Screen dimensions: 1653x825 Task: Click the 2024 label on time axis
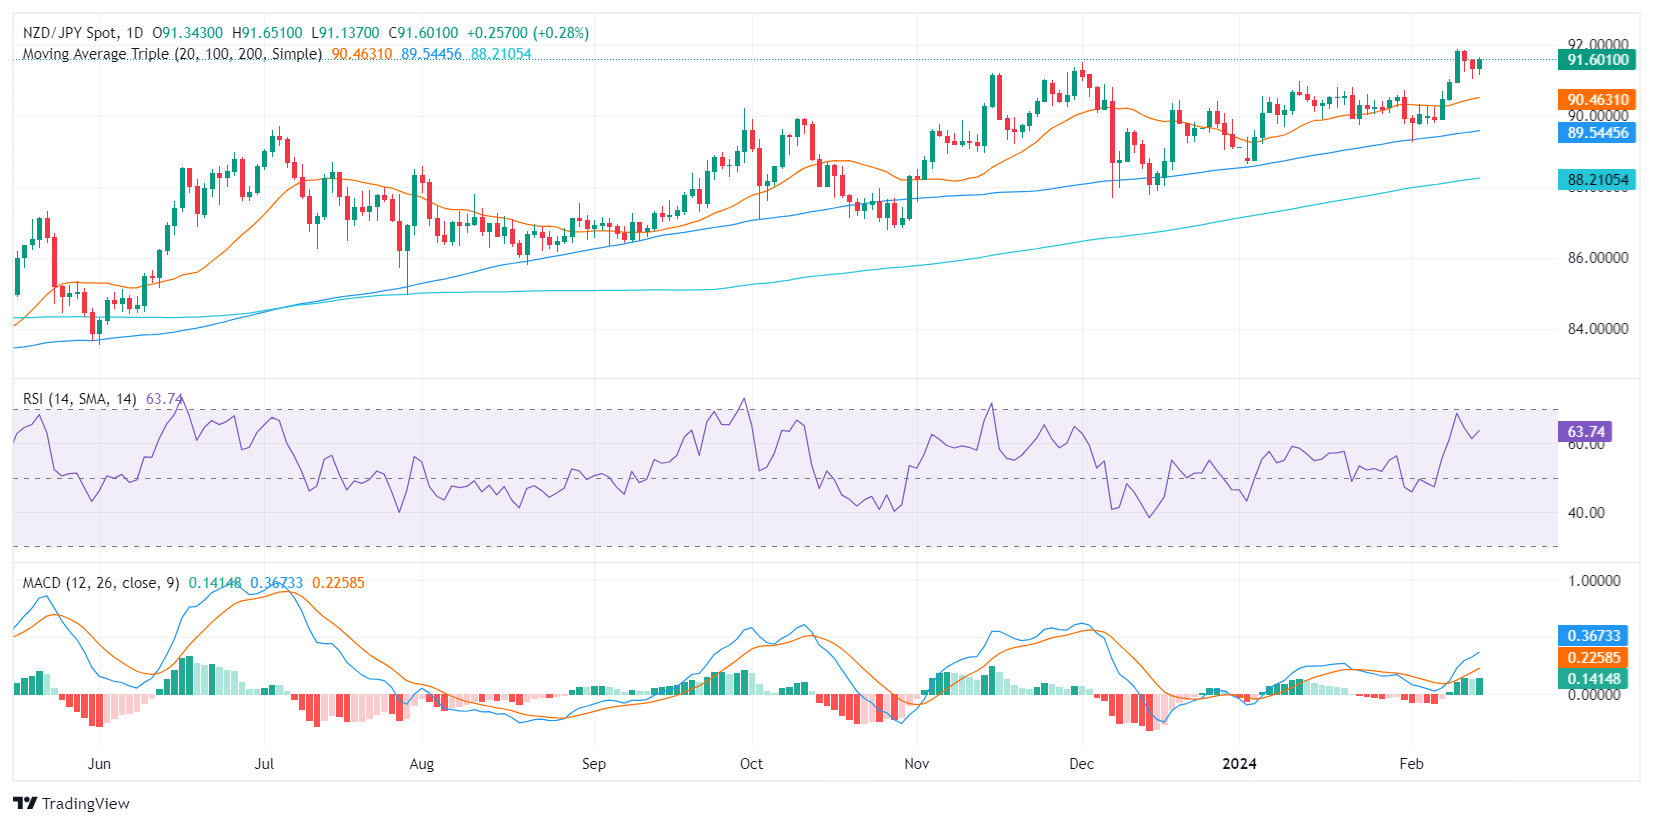pos(1239,764)
